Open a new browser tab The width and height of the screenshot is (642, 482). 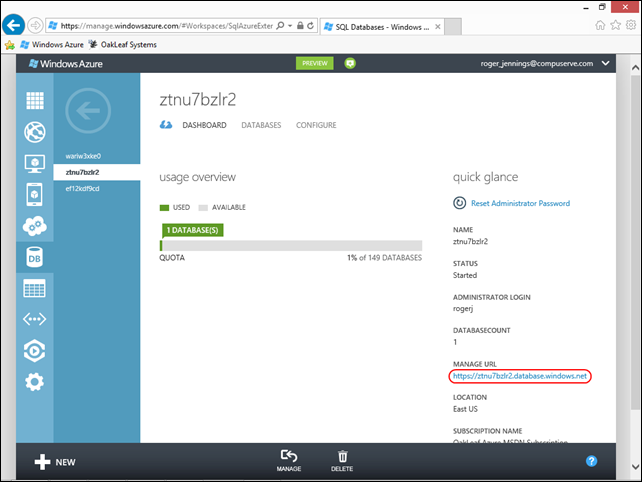coord(453,27)
